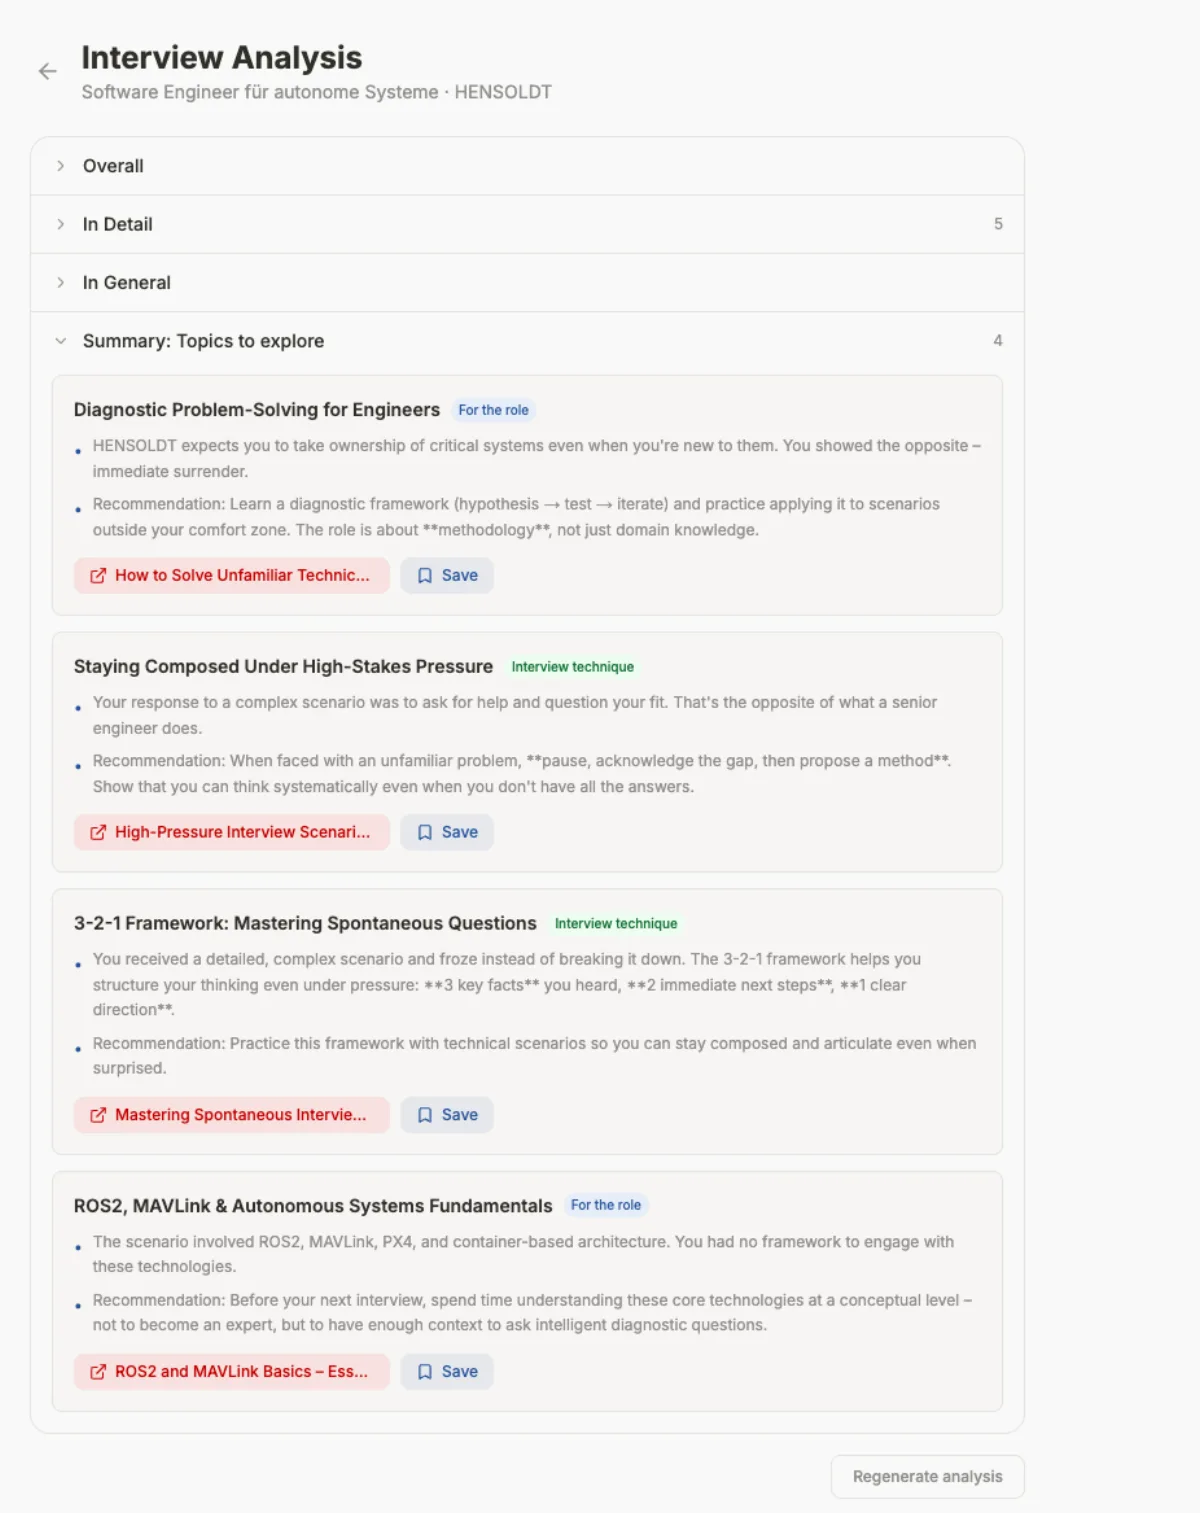The height and width of the screenshot is (1513, 1200).
Task: Click 'For the role' tag beside ROS2, MAVLink
Action: 606,1205
